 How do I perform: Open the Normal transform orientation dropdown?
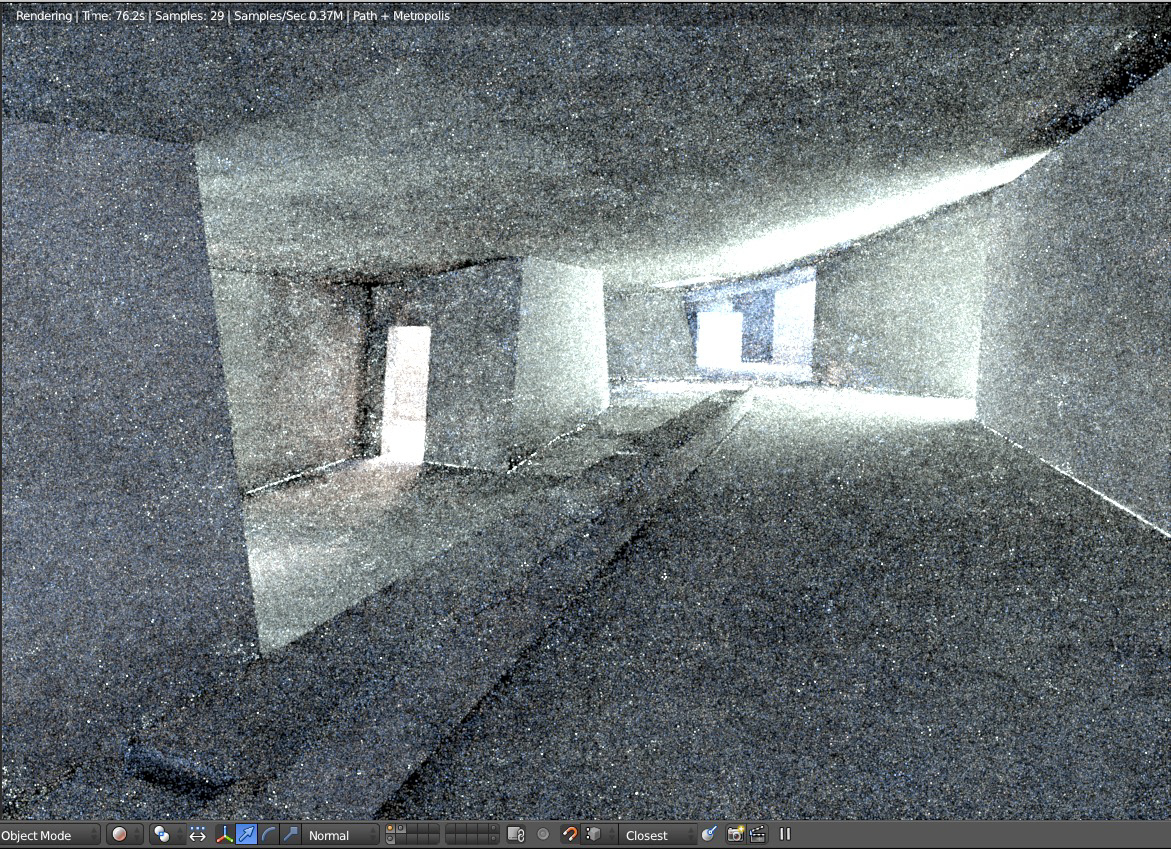tap(341, 835)
